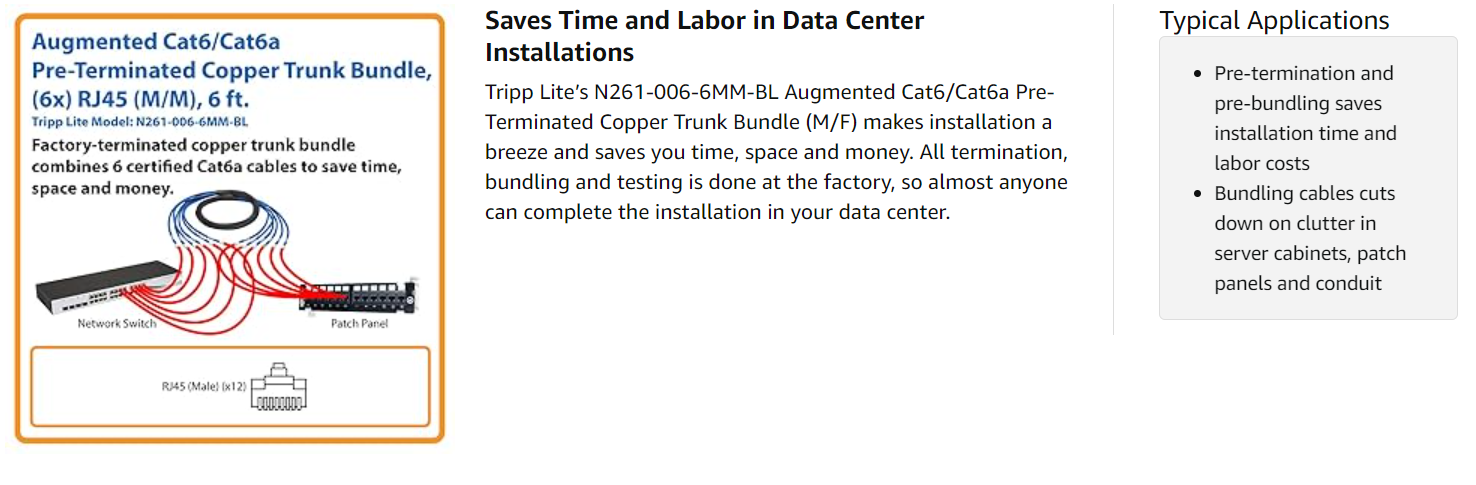Click the "Patch Panel" caption
Screen dimensions: 1476x485
tap(359, 324)
